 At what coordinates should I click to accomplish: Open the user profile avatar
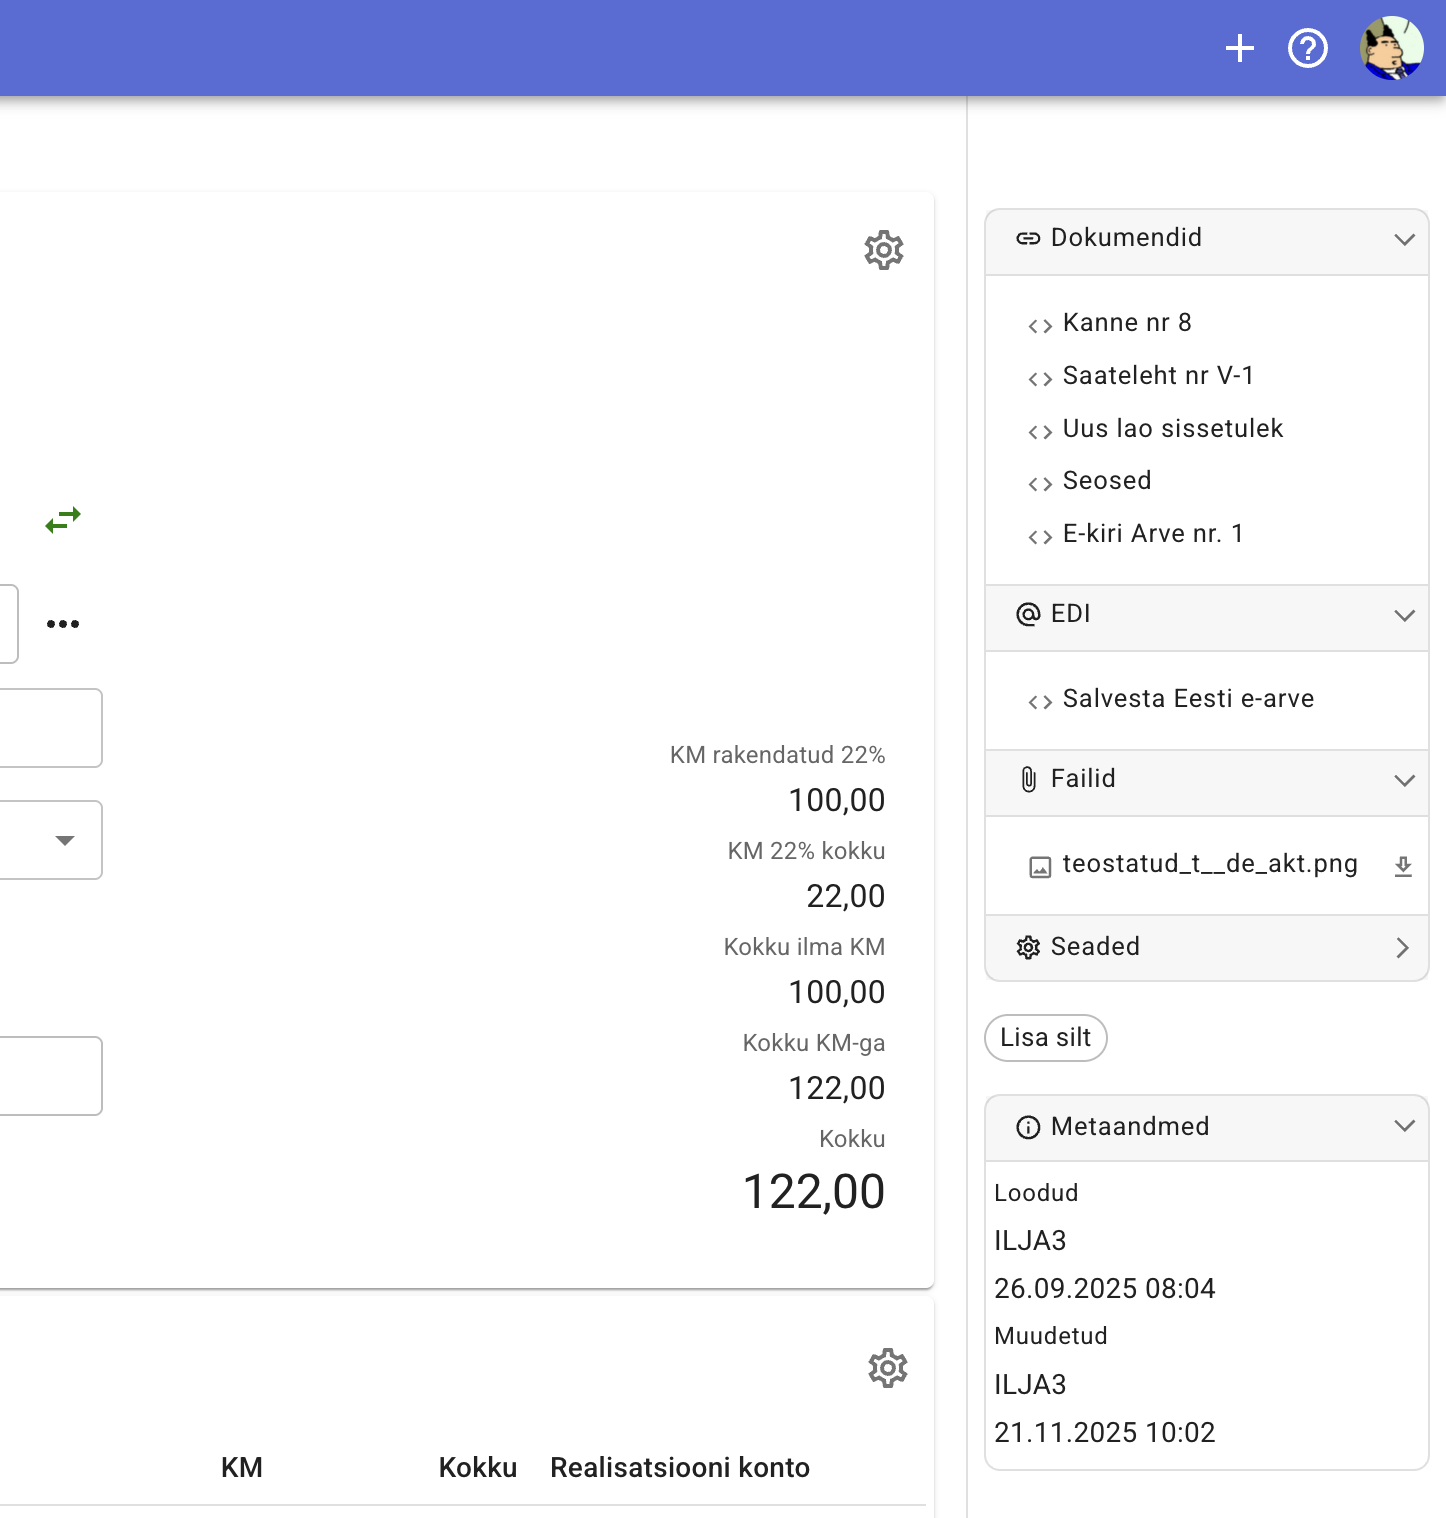(x=1391, y=48)
